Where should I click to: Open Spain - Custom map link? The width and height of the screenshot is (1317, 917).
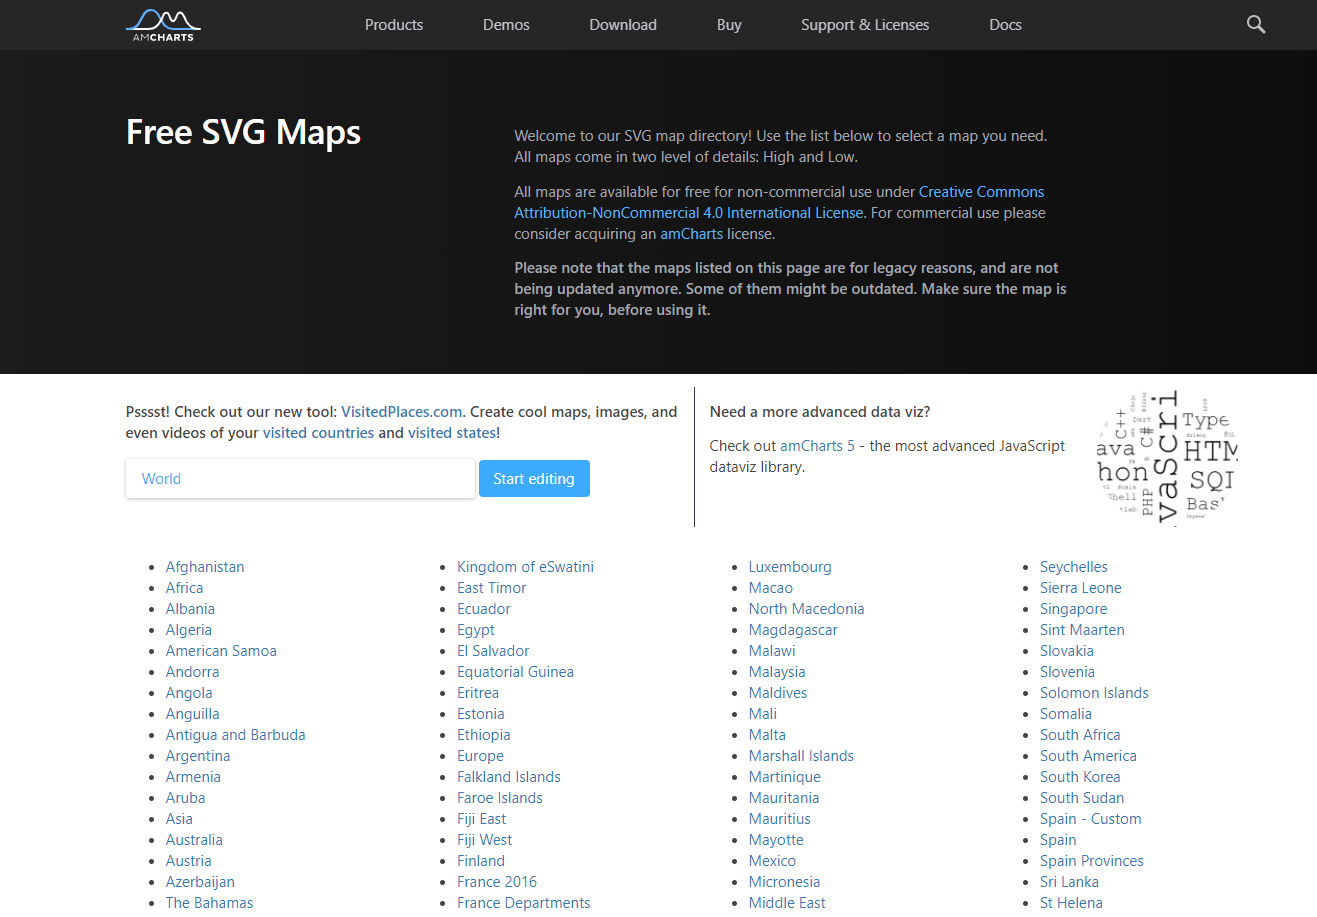[1091, 819]
